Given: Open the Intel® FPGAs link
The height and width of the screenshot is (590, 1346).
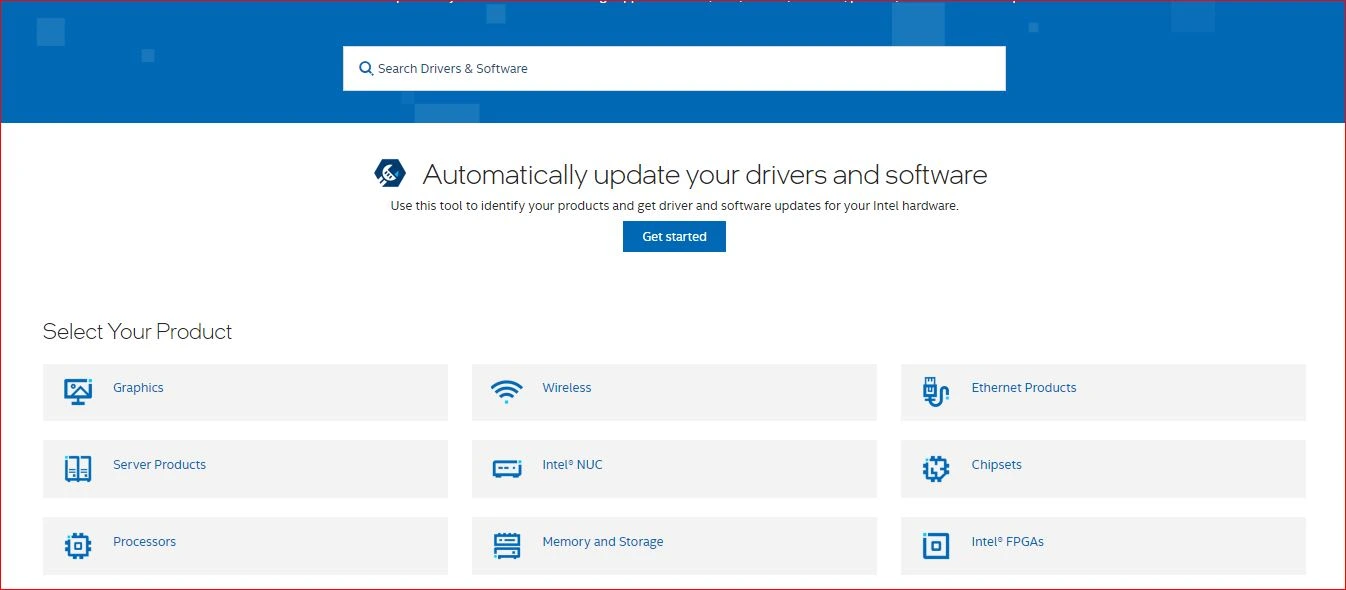Looking at the screenshot, I should coord(1007,542).
